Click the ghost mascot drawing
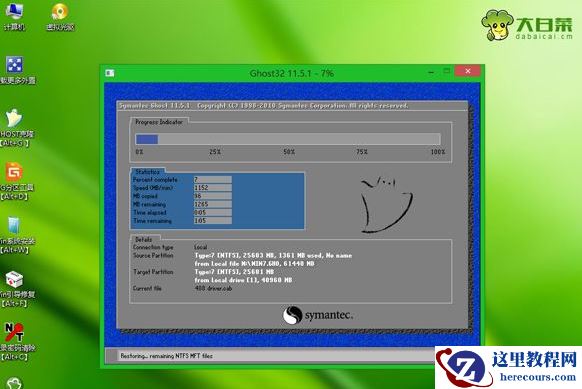Viewport: 582px width, 389px height. (386, 205)
